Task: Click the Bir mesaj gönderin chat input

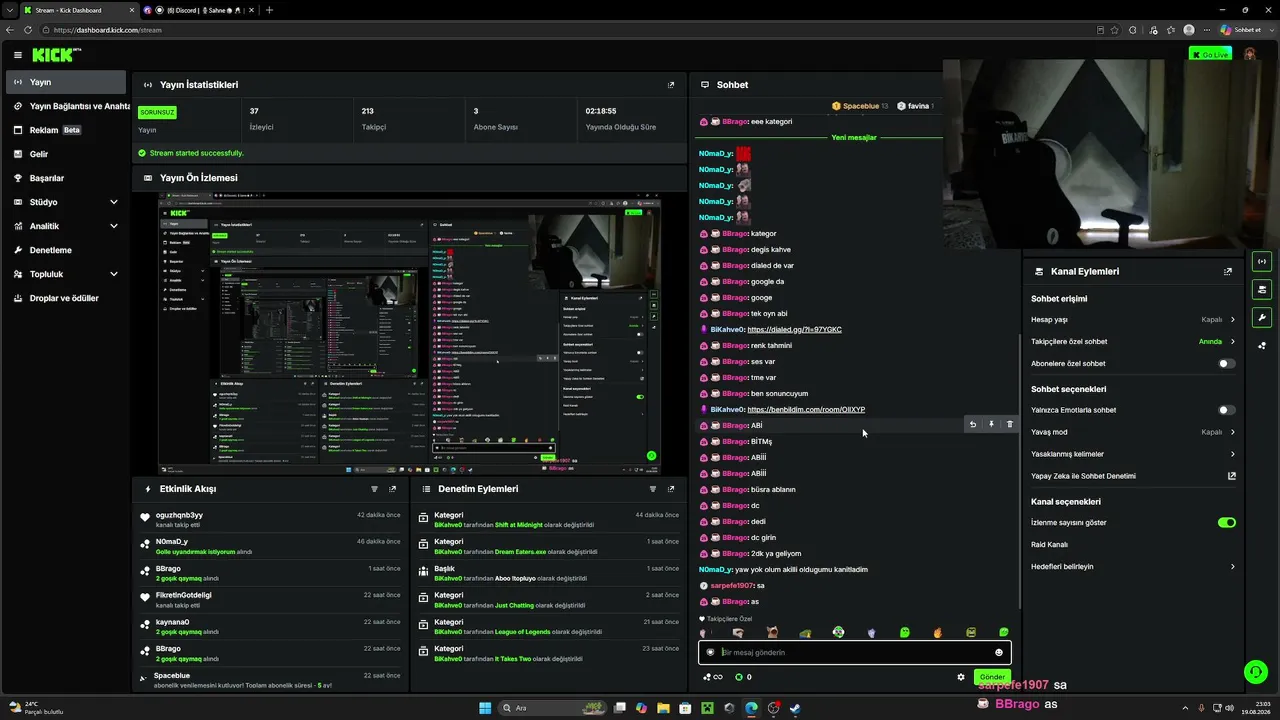Action: coord(855,652)
